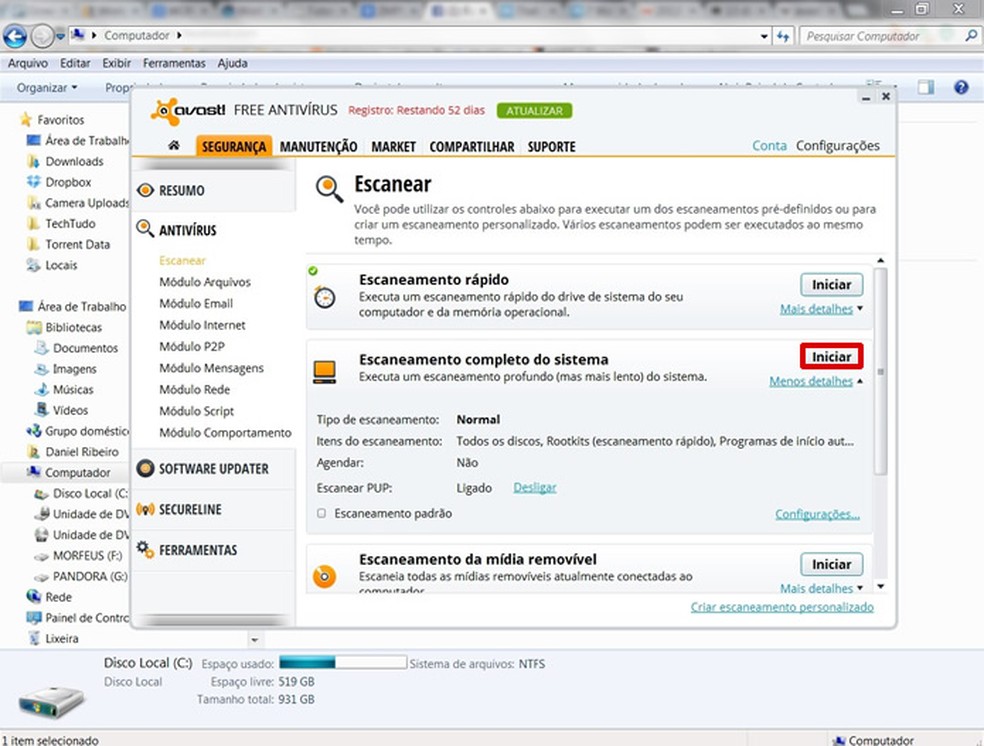Click Disco Local used space bar

tap(343, 663)
